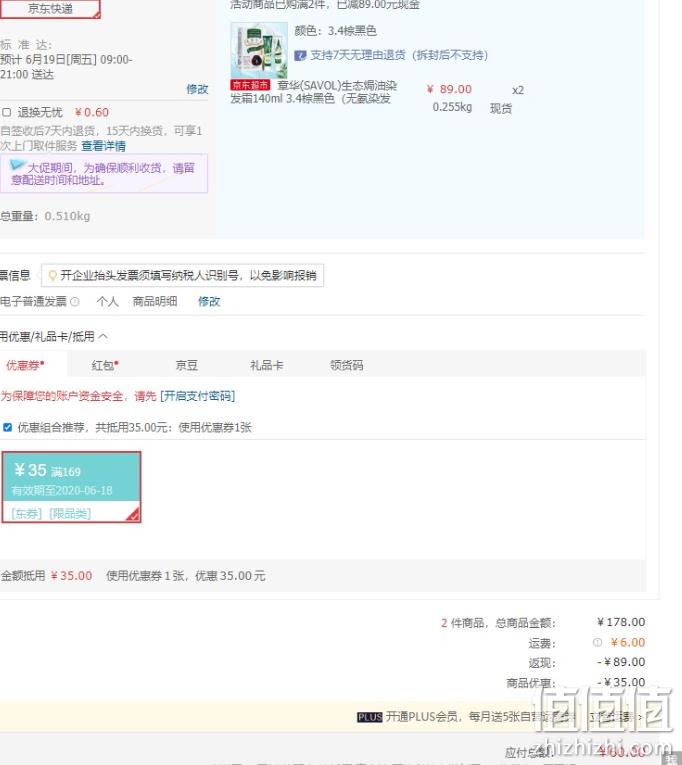Click 返现 -¥89.00 value
This screenshot has width=682, height=765.
pyautogui.click(x=621, y=662)
